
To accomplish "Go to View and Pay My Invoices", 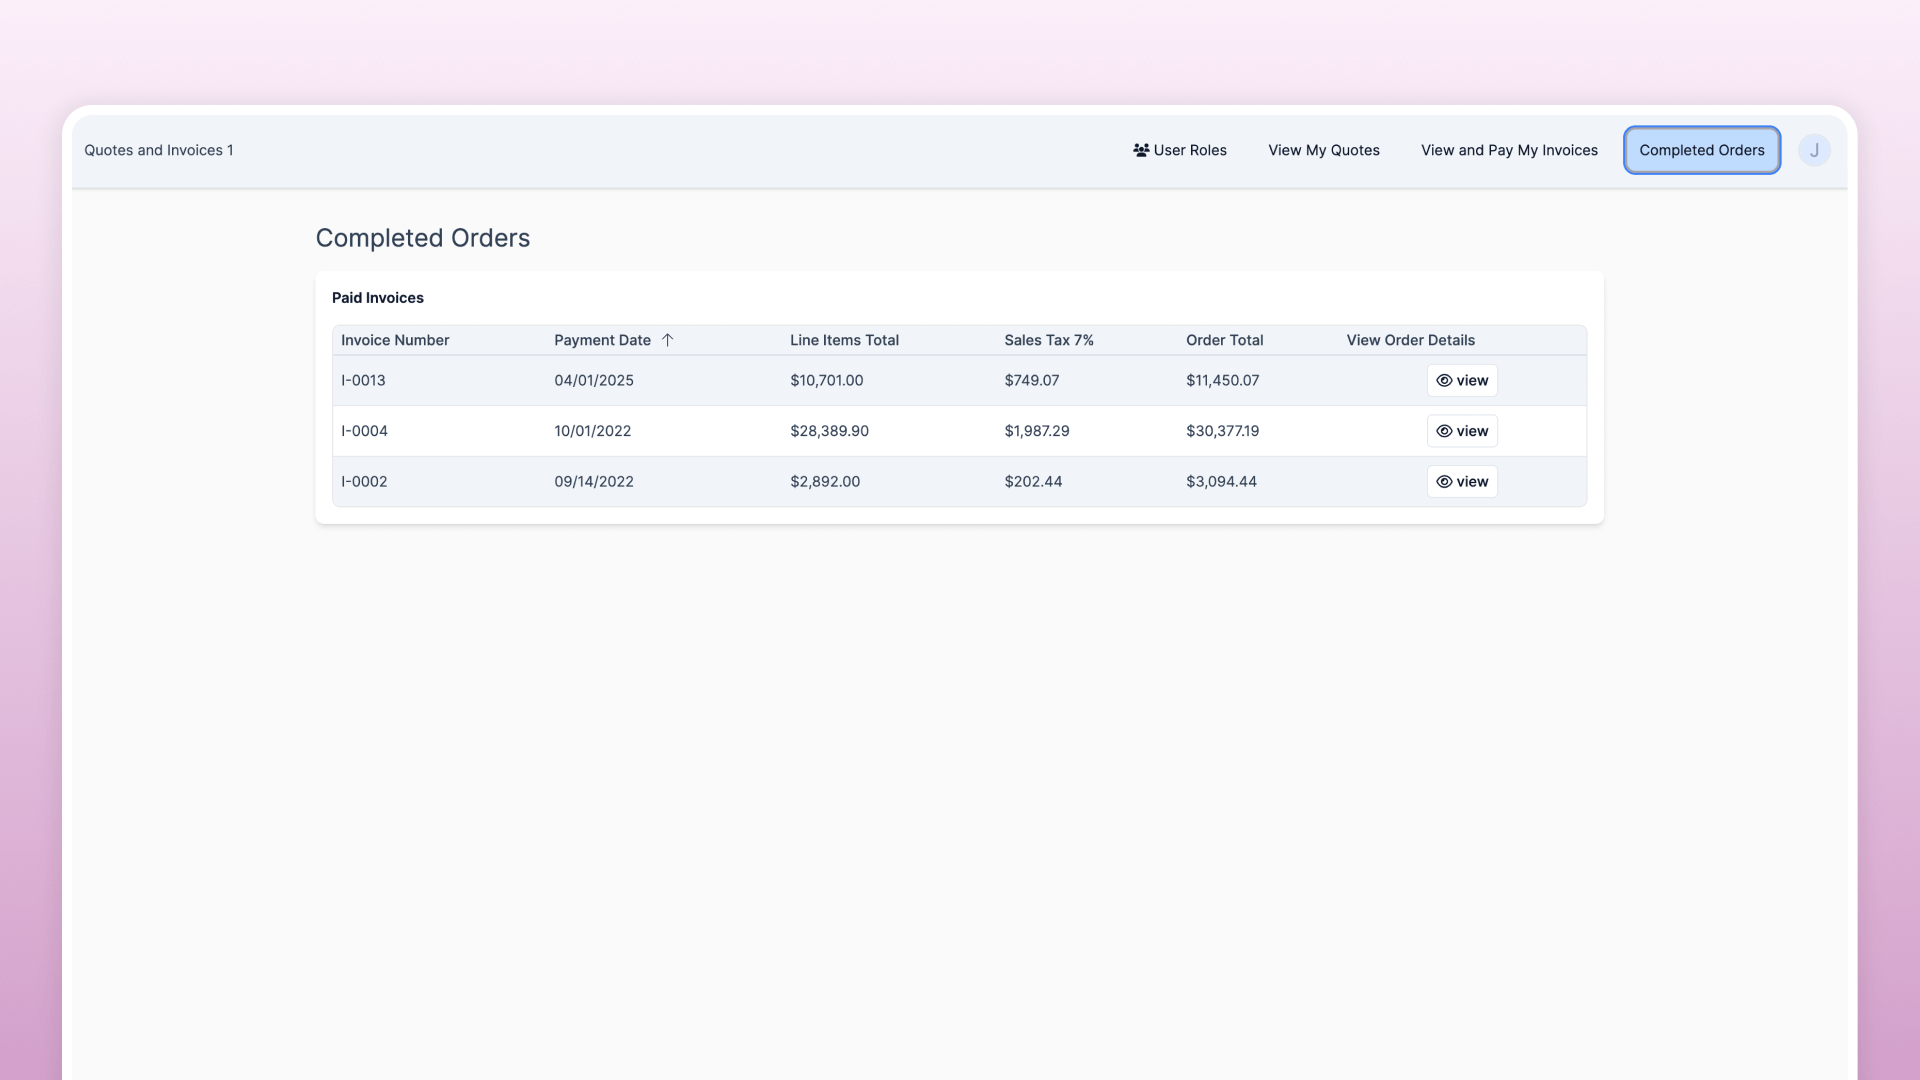I will pyautogui.click(x=1508, y=150).
